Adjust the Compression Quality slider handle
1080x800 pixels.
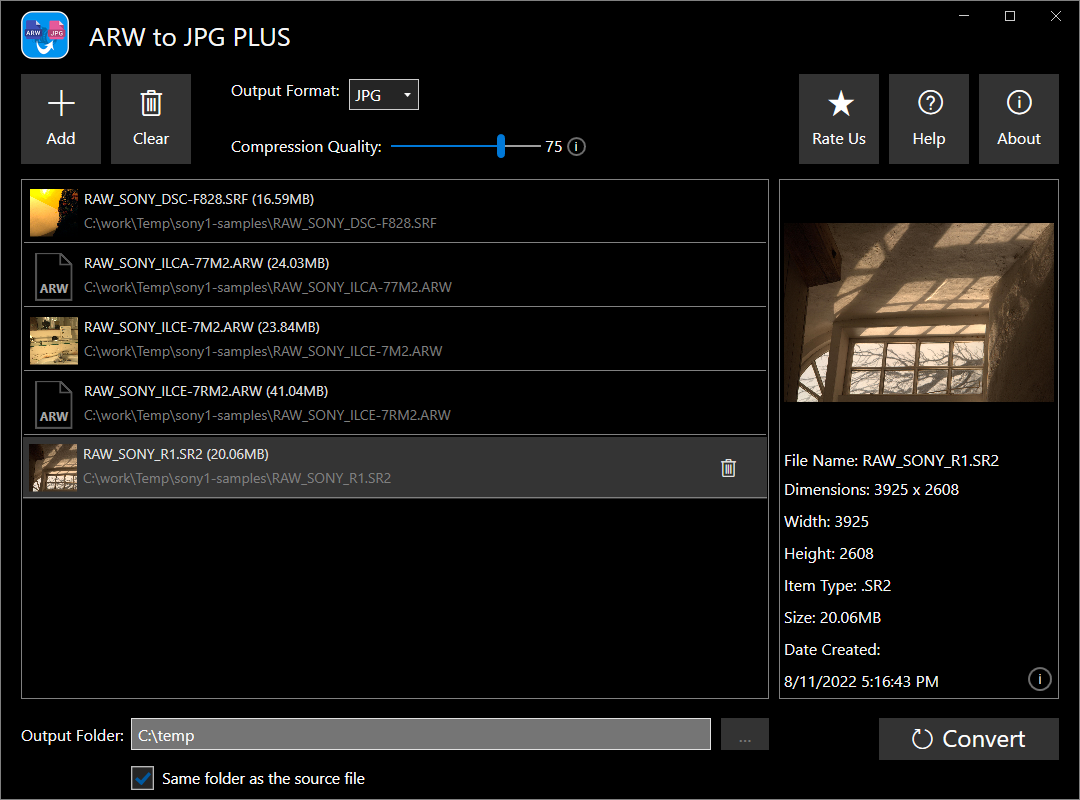click(x=501, y=147)
